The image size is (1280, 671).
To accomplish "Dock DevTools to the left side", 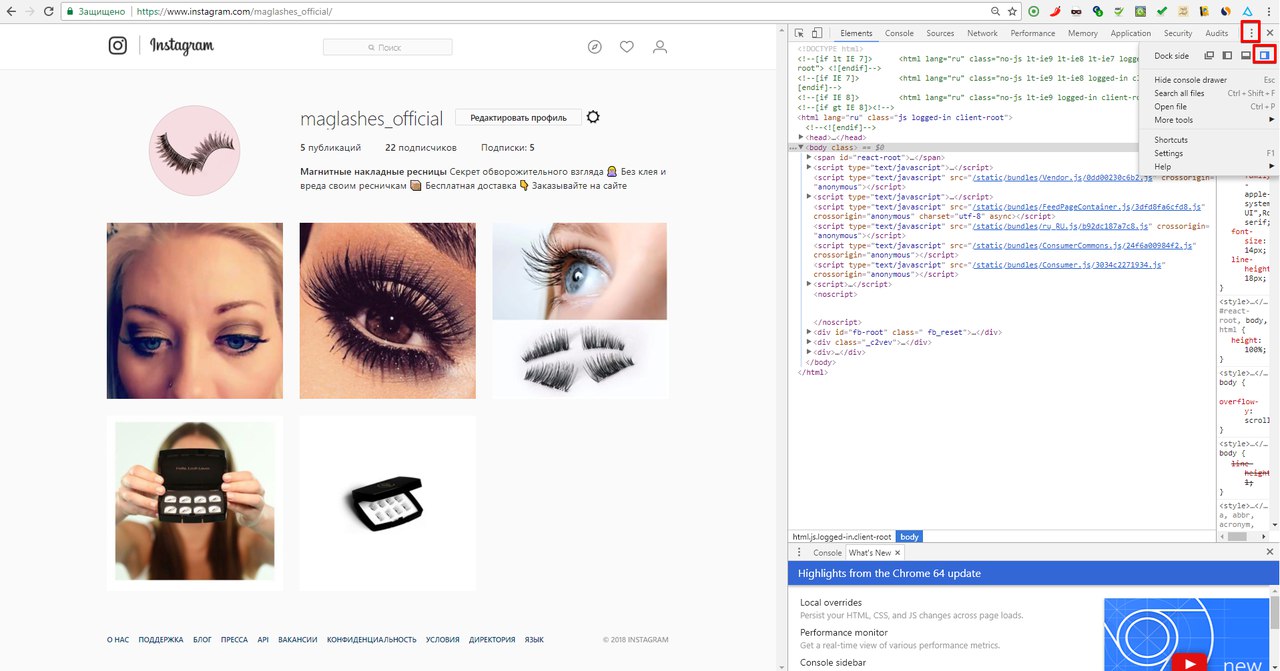I will [1227, 56].
